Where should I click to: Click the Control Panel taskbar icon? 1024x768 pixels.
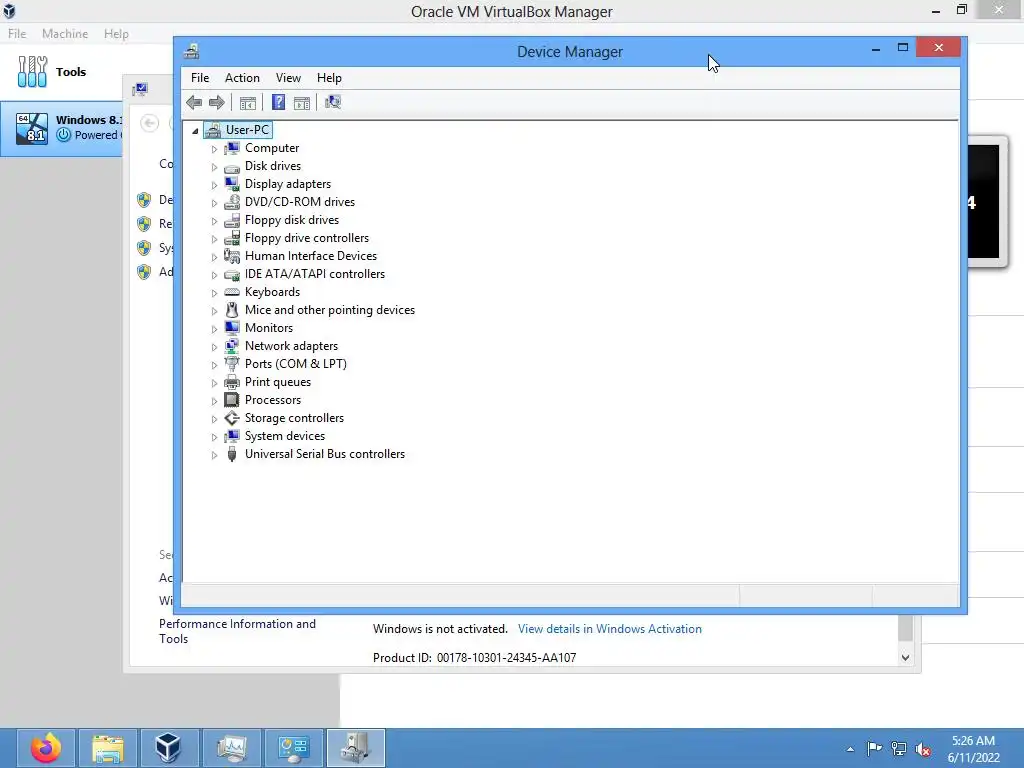(293, 748)
